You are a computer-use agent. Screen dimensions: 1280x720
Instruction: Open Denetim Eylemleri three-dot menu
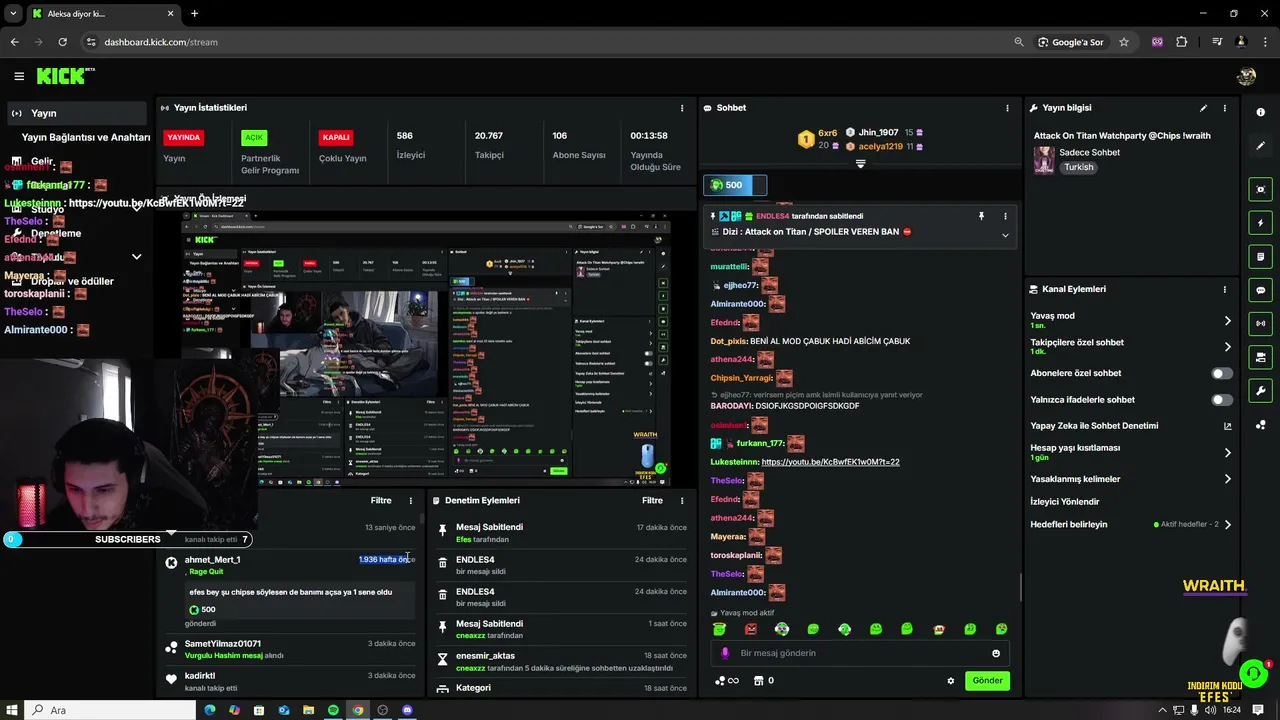[682, 500]
